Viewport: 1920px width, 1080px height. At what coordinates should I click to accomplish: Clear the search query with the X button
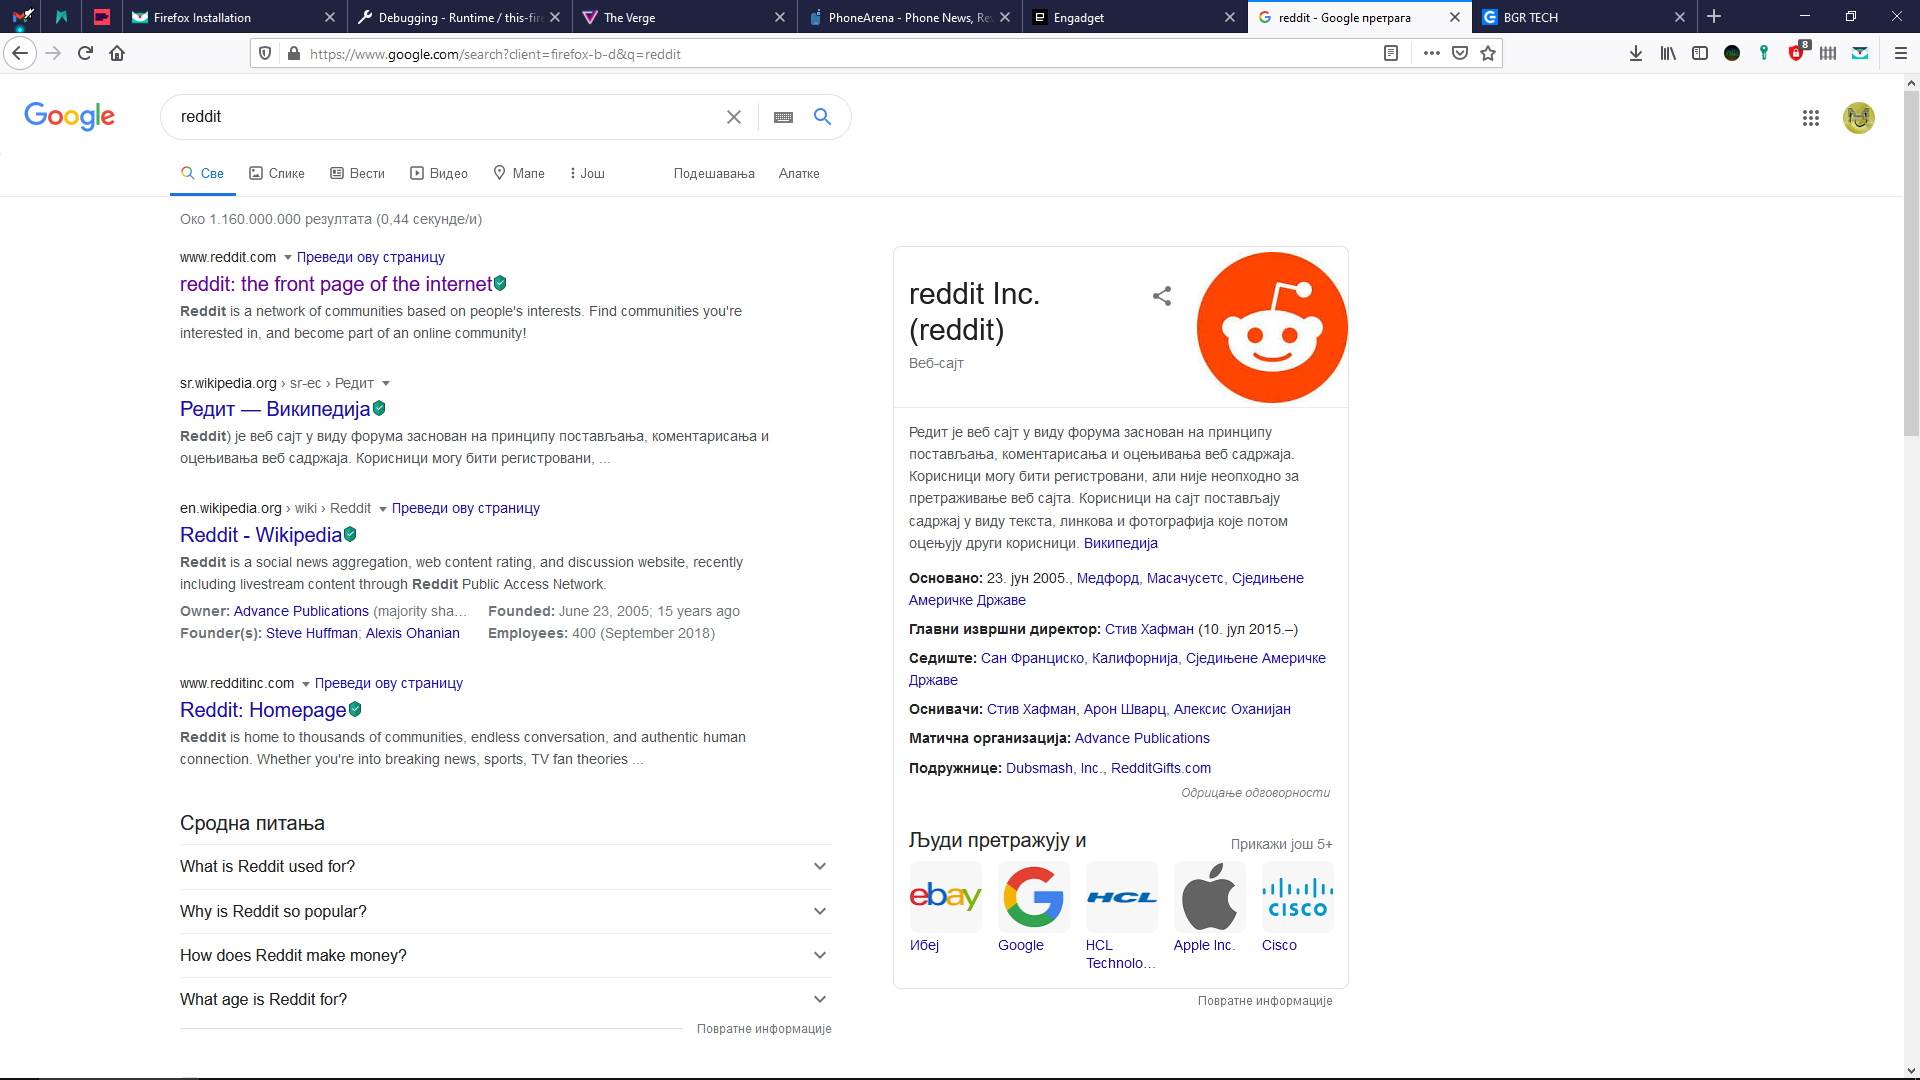tap(734, 117)
